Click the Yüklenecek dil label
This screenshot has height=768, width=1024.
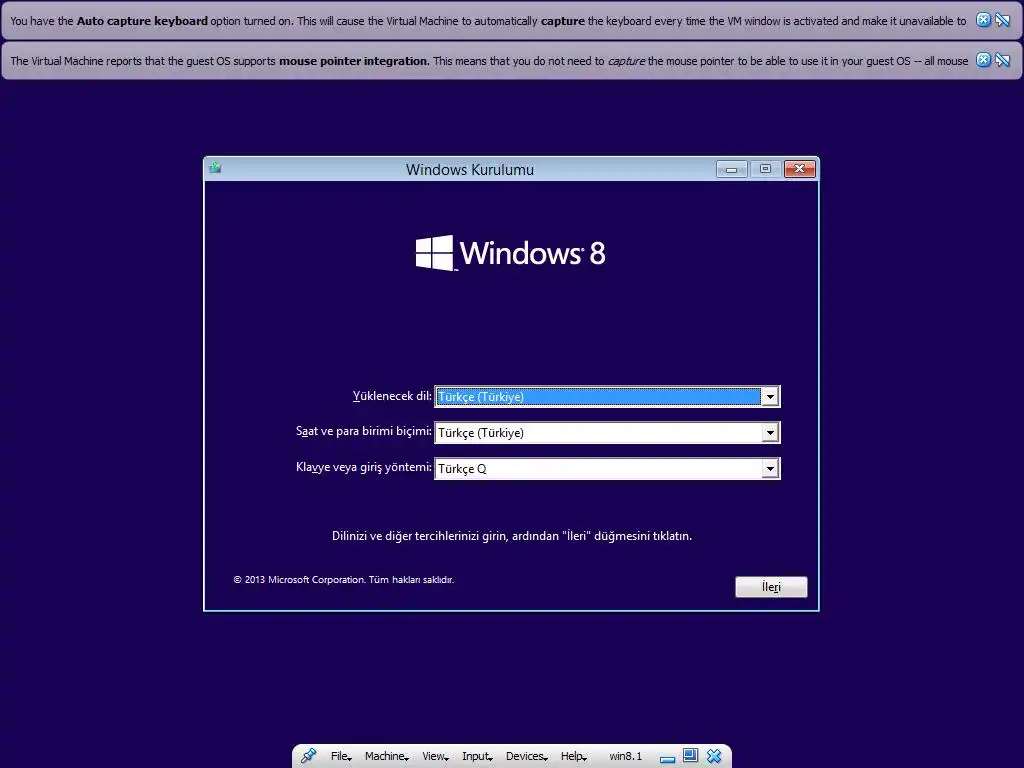(392, 396)
